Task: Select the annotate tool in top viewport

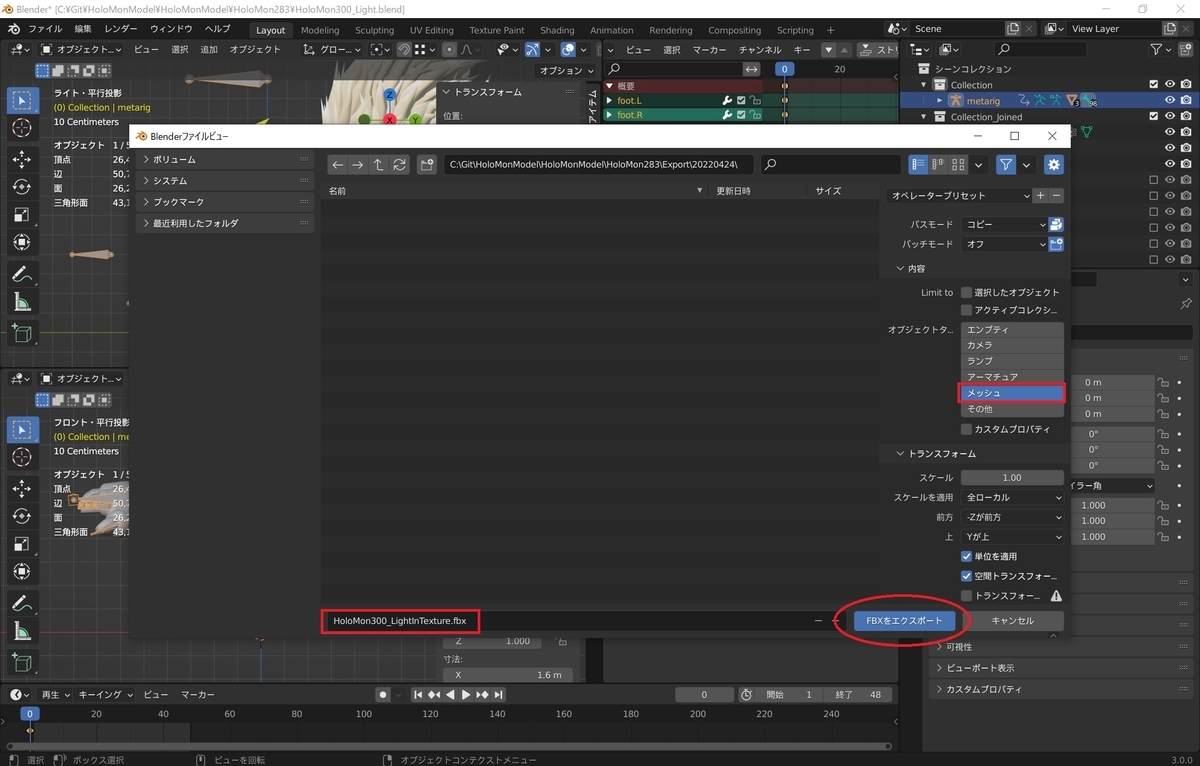Action: pyautogui.click(x=22, y=274)
